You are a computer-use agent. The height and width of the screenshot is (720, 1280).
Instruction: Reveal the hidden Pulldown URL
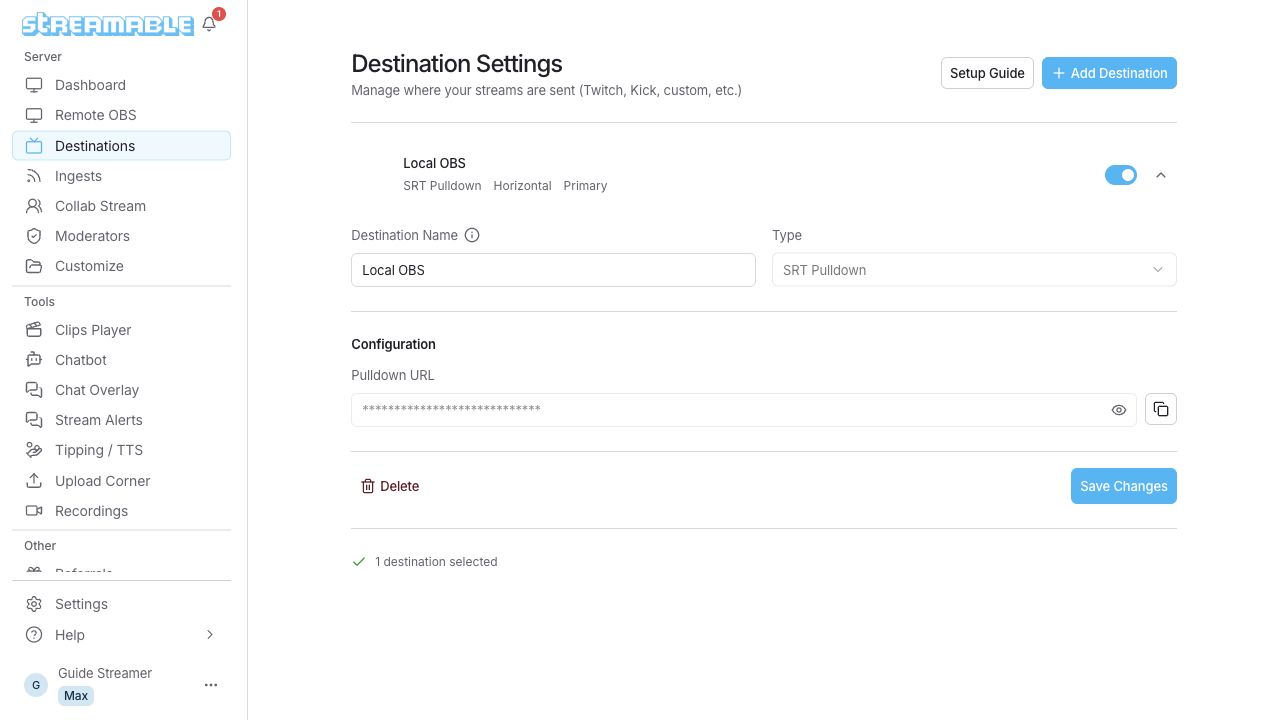pos(1119,410)
